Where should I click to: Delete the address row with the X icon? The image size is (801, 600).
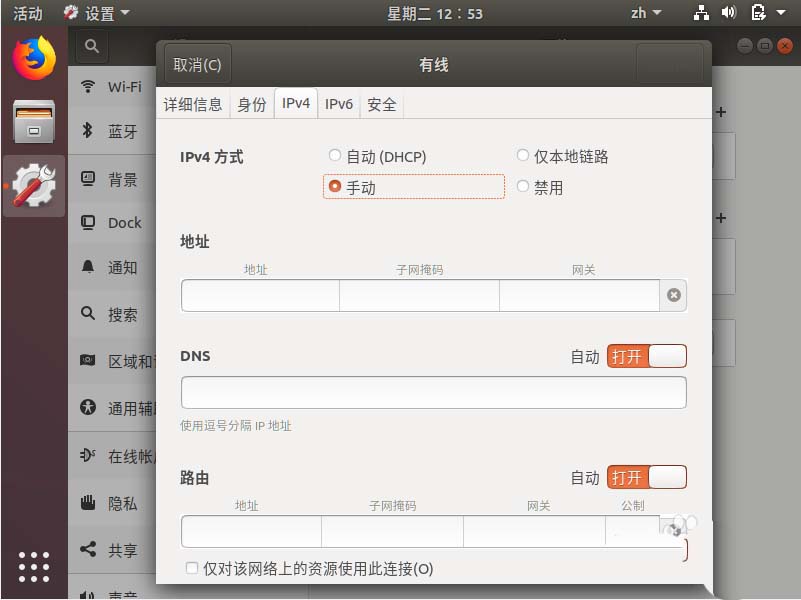pyautogui.click(x=674, y=295)
